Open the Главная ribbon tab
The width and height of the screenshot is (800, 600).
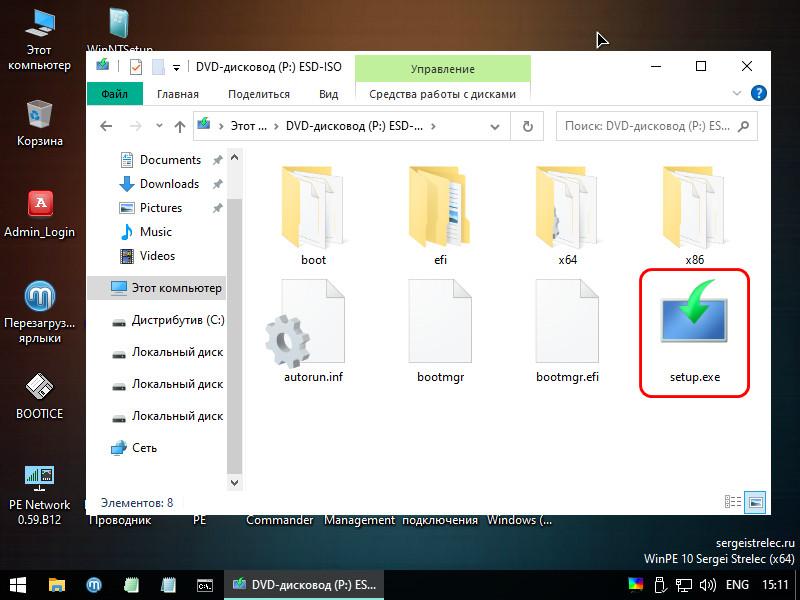tap(178, 94)
